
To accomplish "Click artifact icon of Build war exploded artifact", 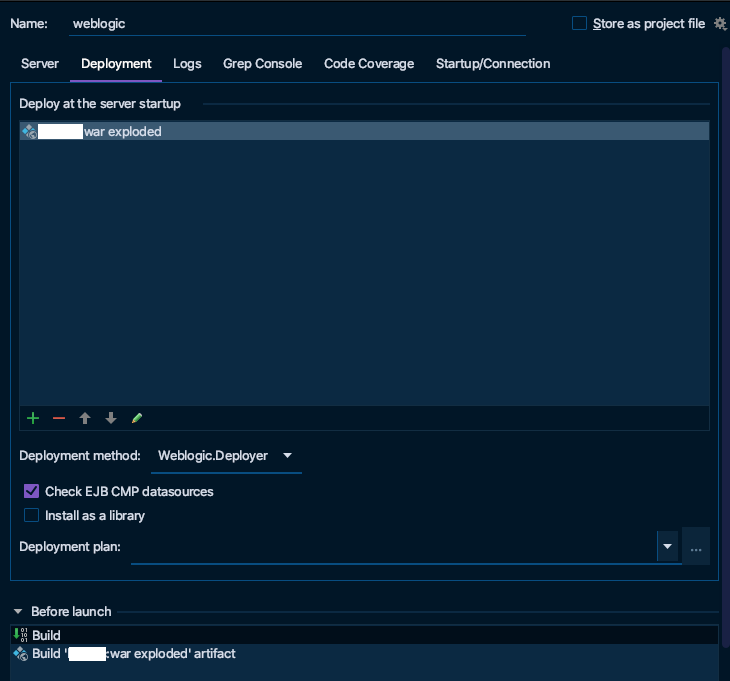I will [20, 654].
